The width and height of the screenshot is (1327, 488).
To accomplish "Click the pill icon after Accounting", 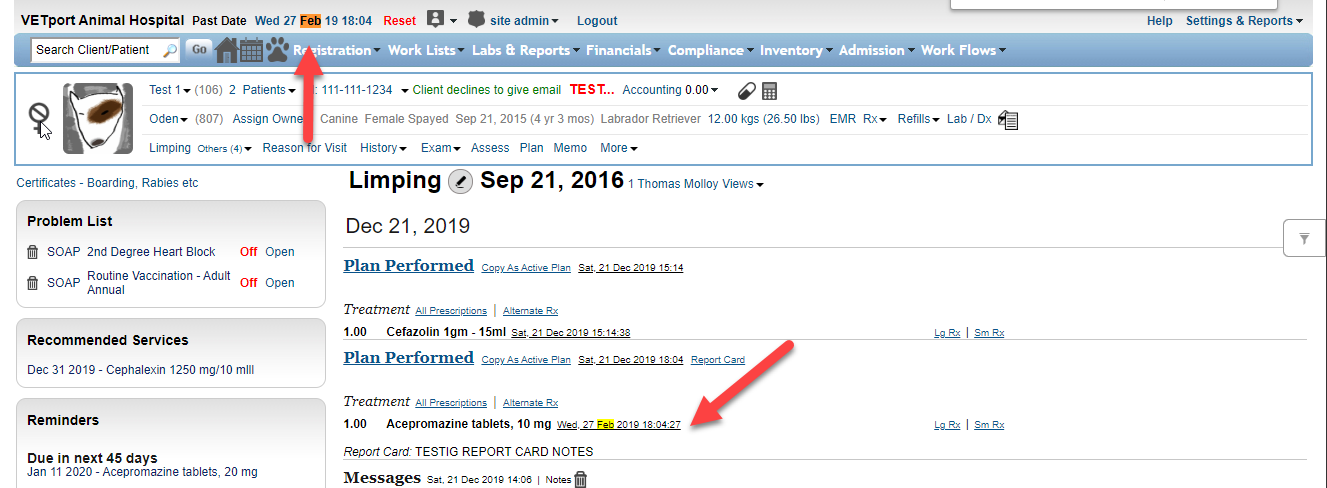I will coord(746,91).
